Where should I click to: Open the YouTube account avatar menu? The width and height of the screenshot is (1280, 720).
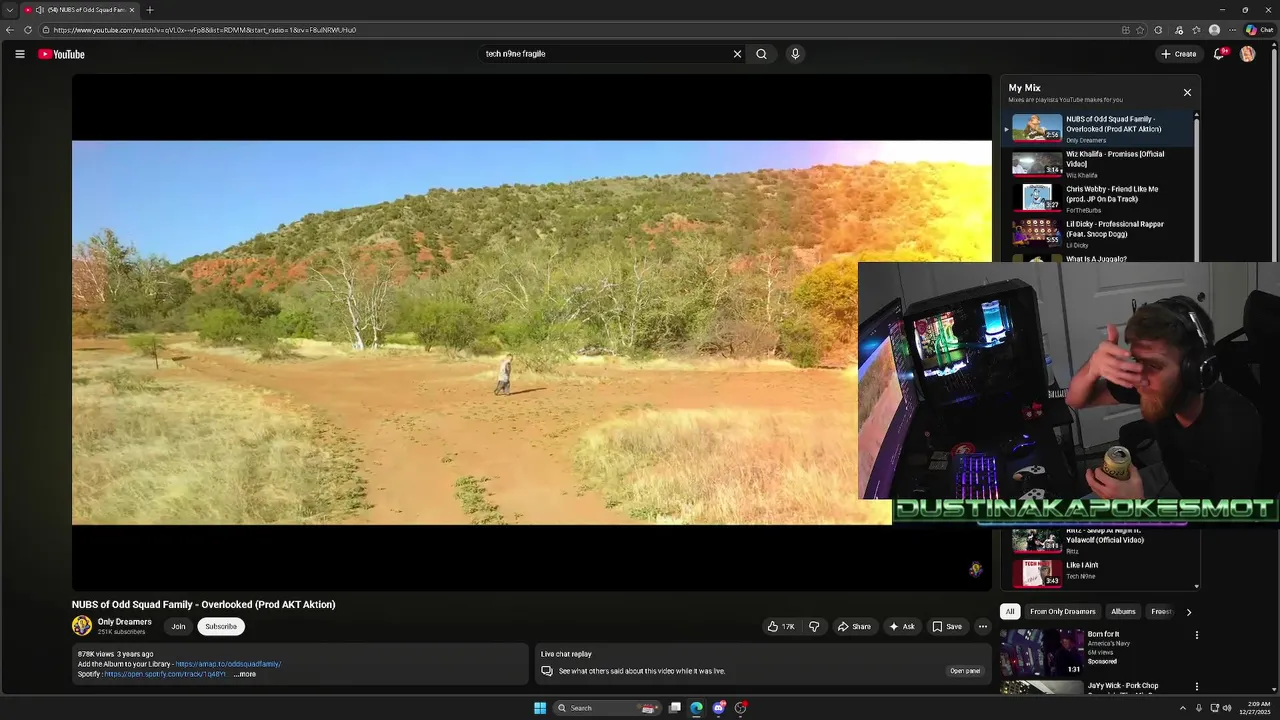1248,54
